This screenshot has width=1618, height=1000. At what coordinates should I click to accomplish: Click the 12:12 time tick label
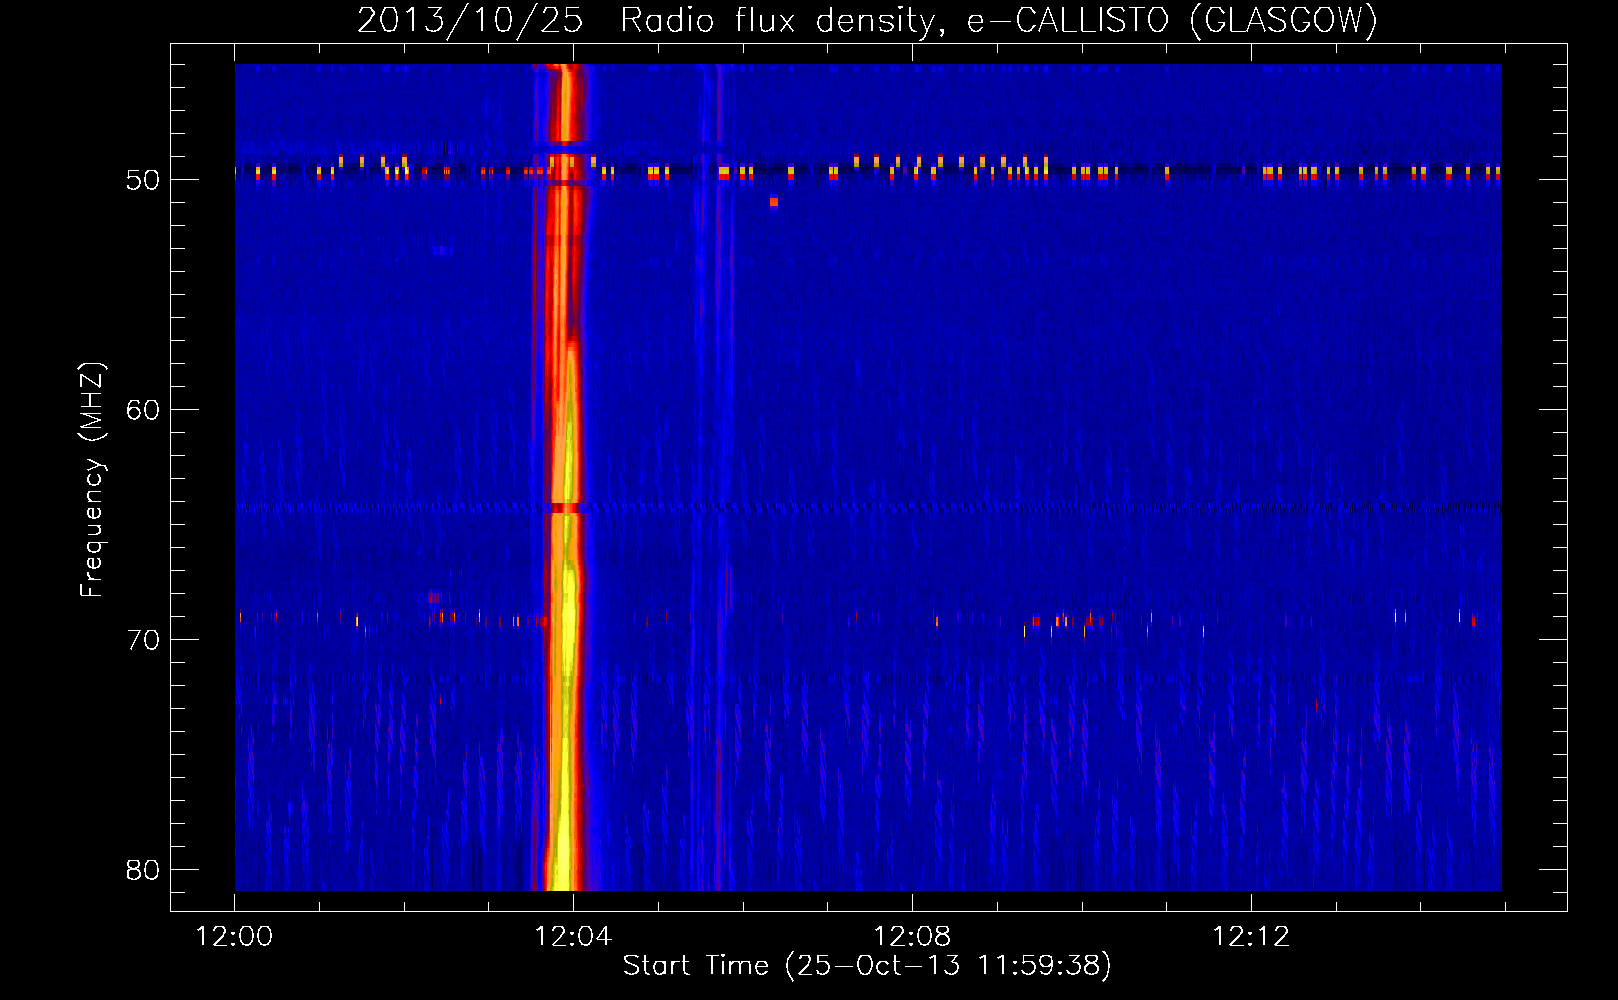click(1251, 936)
